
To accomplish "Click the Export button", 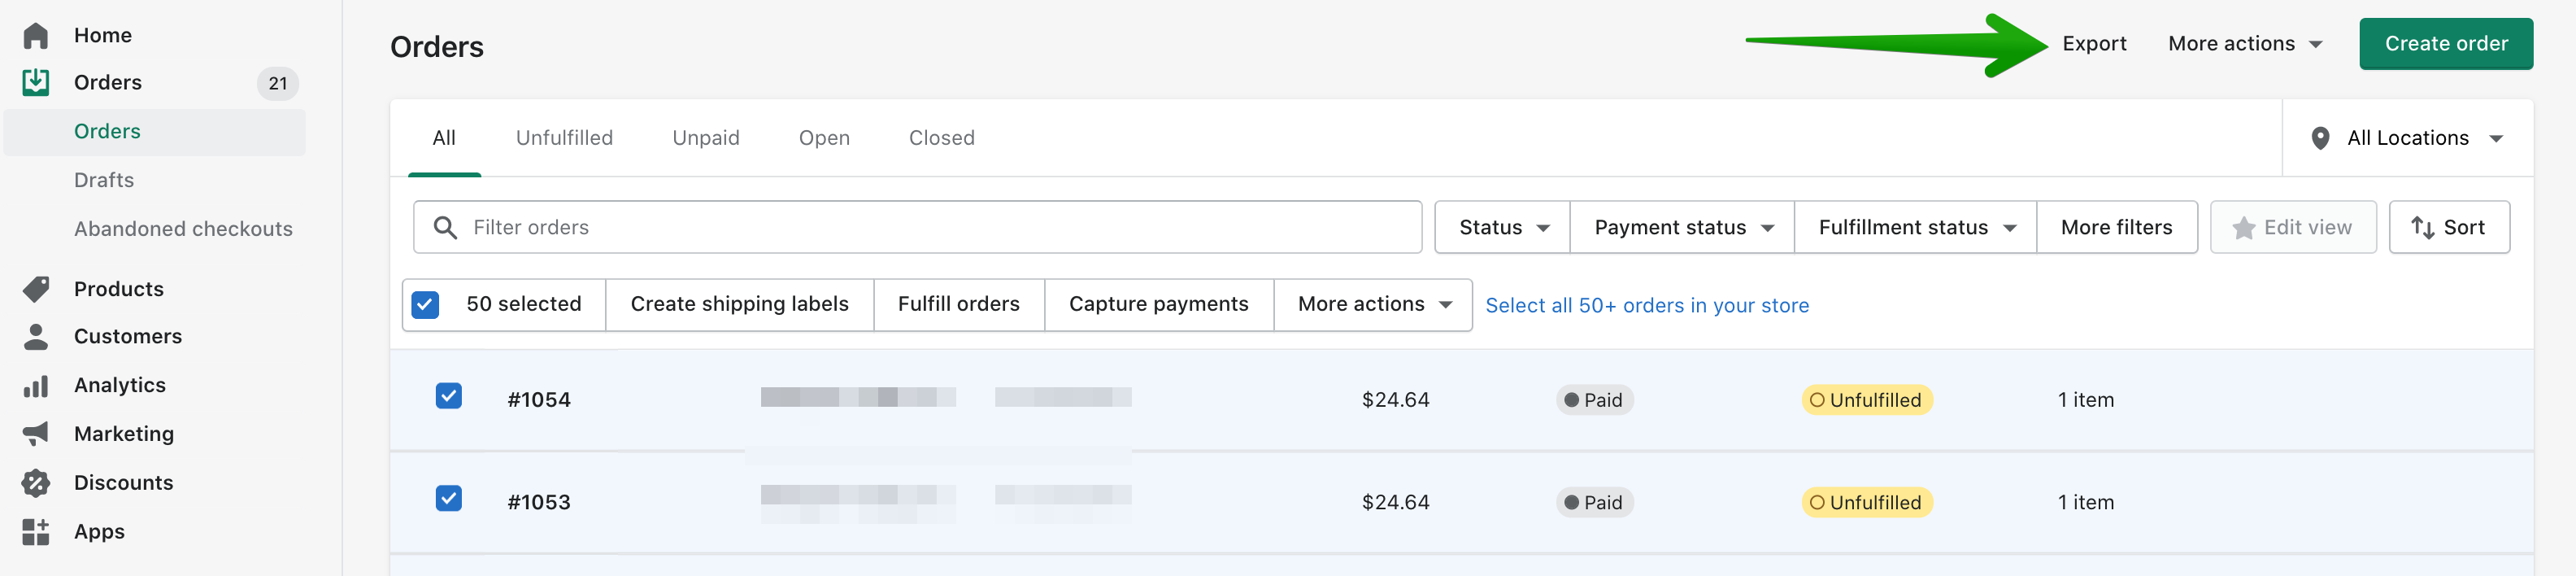I will pos(2094,44).
